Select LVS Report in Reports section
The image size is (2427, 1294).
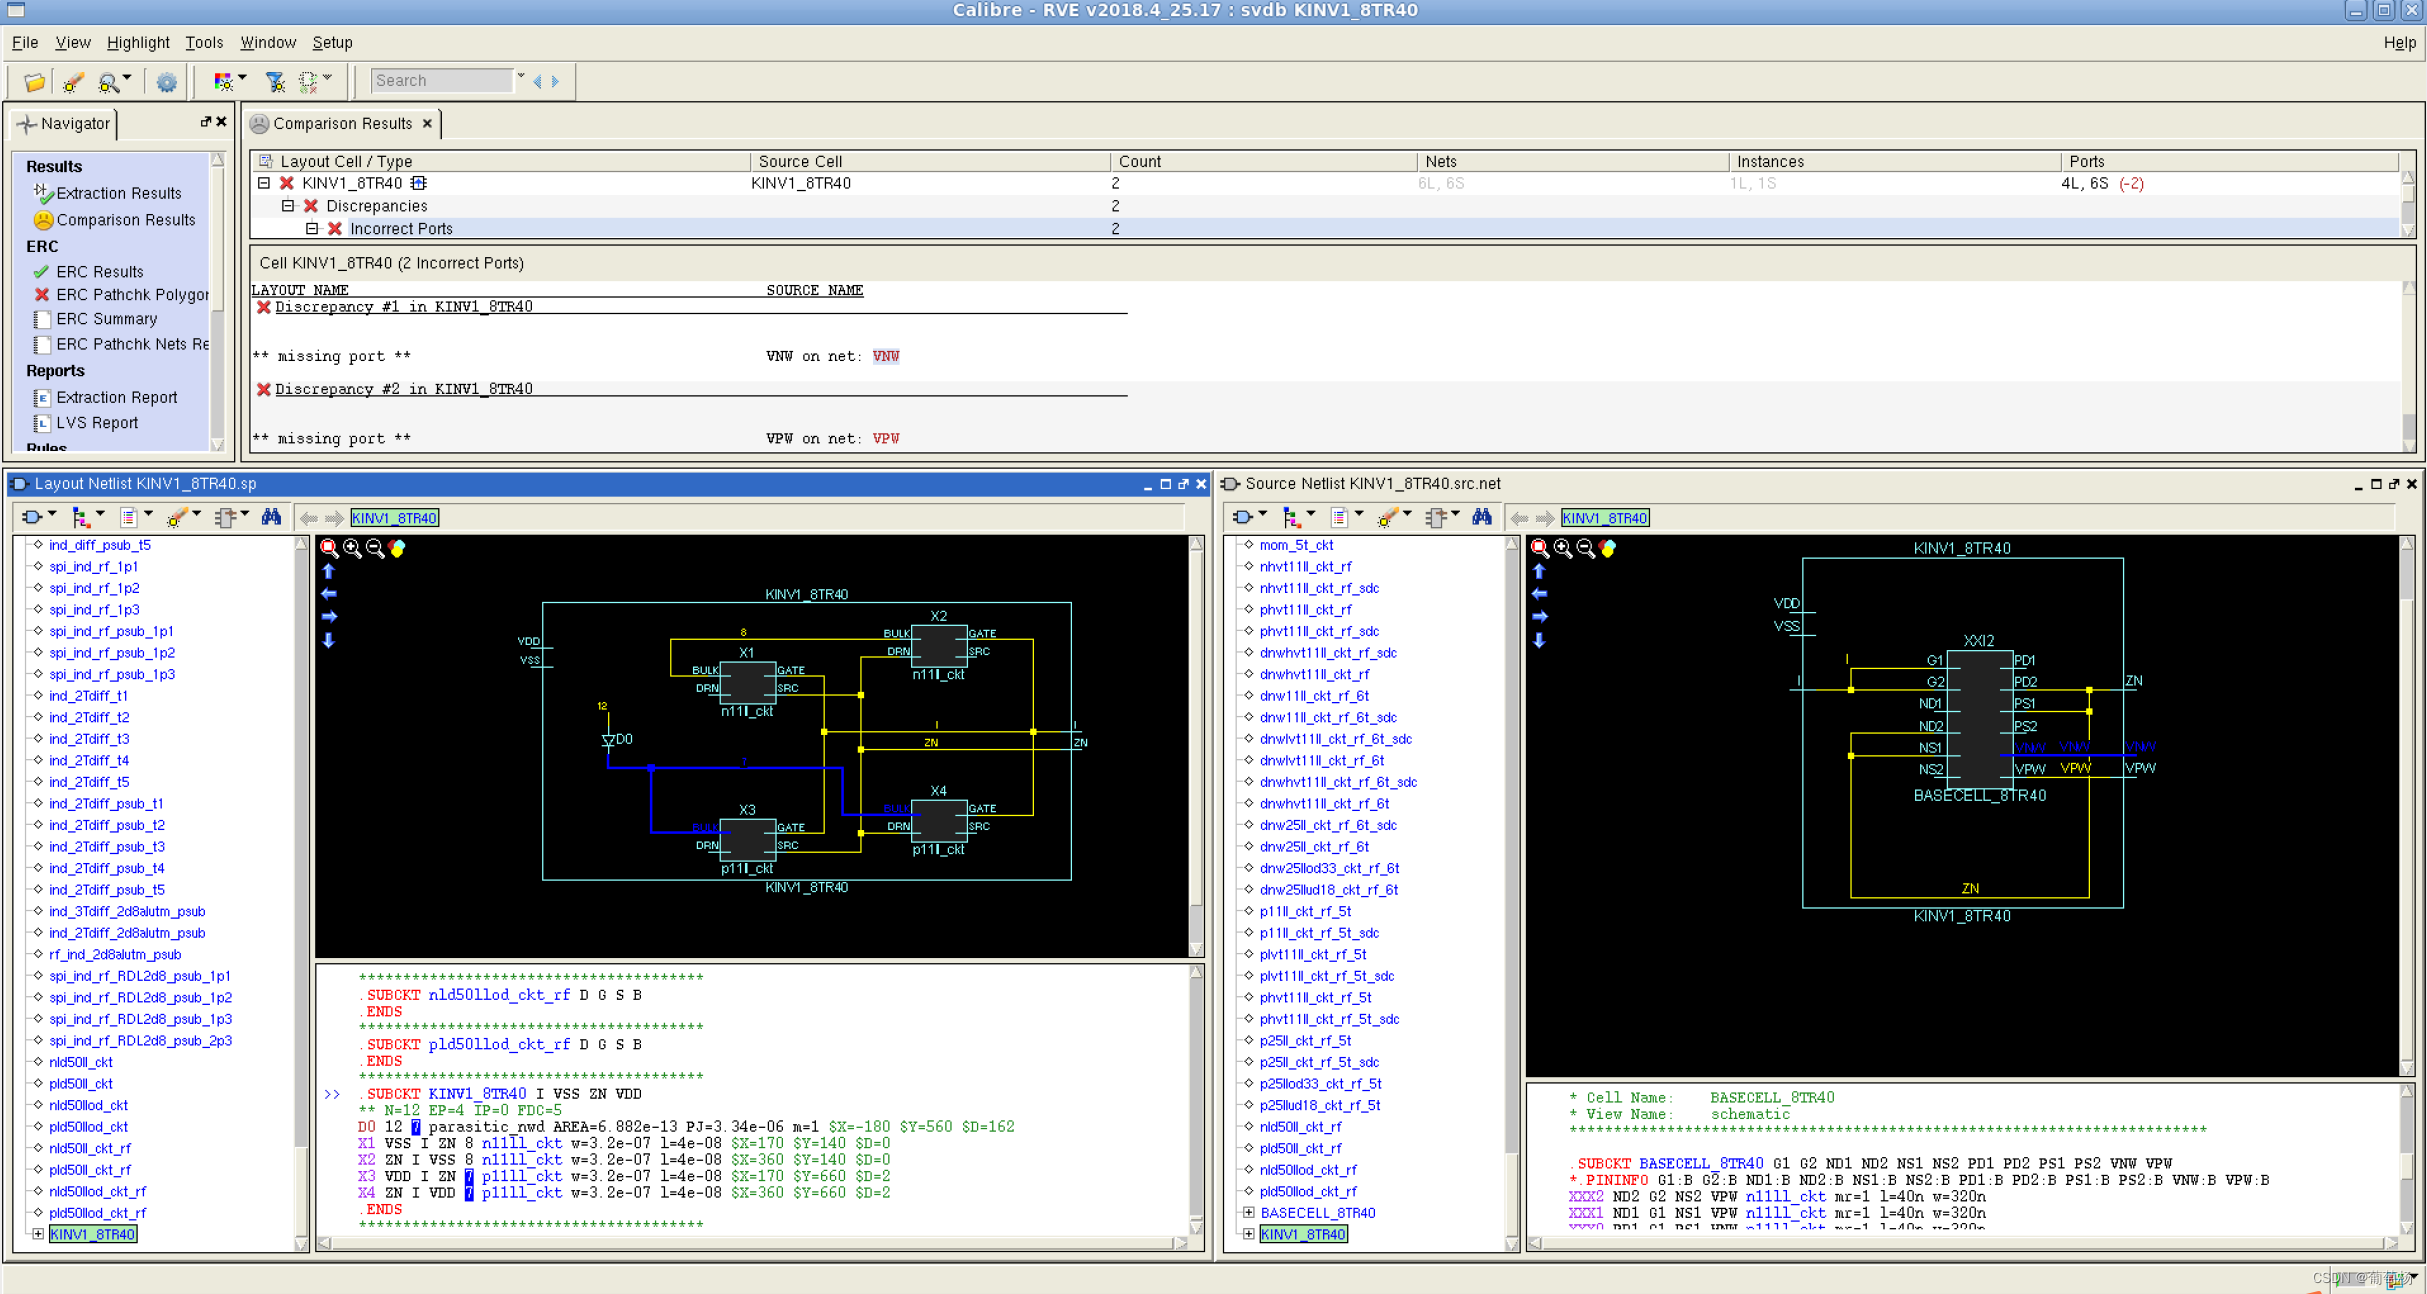click(93, 422)
